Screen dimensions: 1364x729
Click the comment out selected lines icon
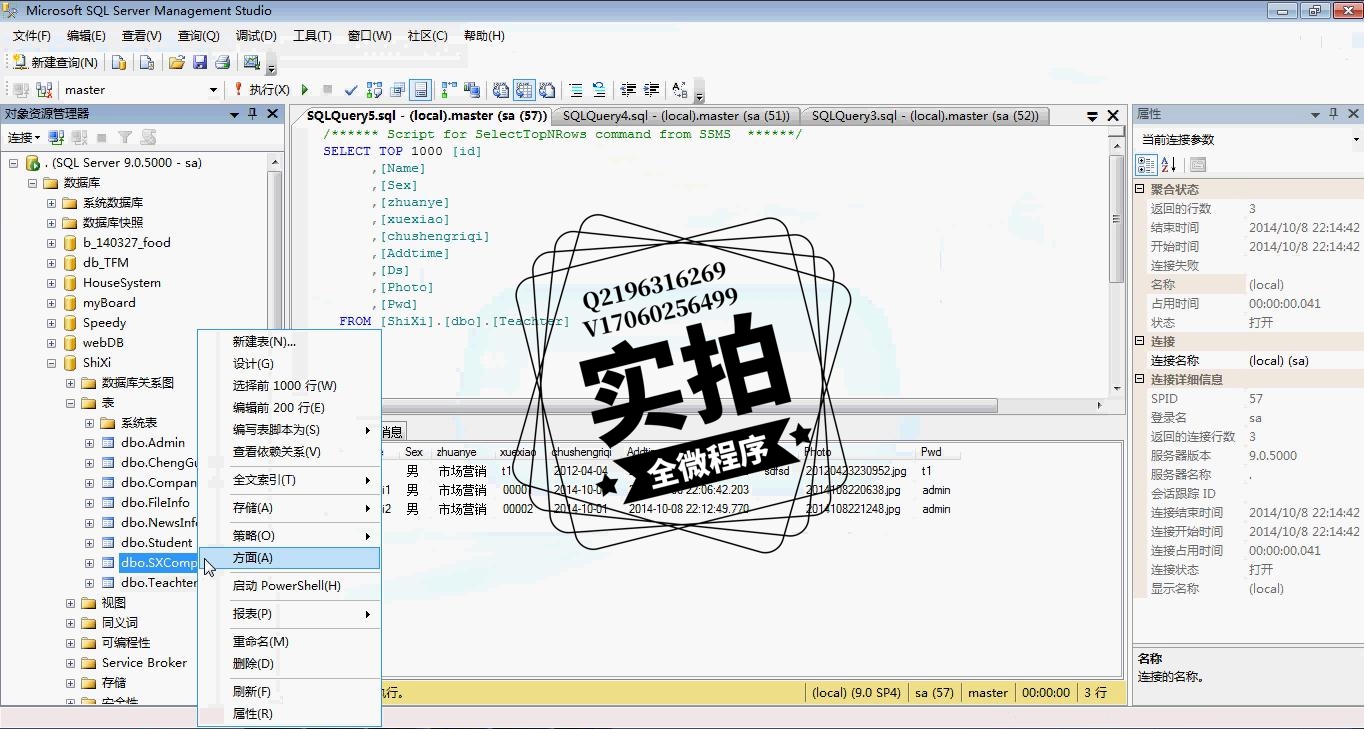pyautogui.click(x=576, y=90)
